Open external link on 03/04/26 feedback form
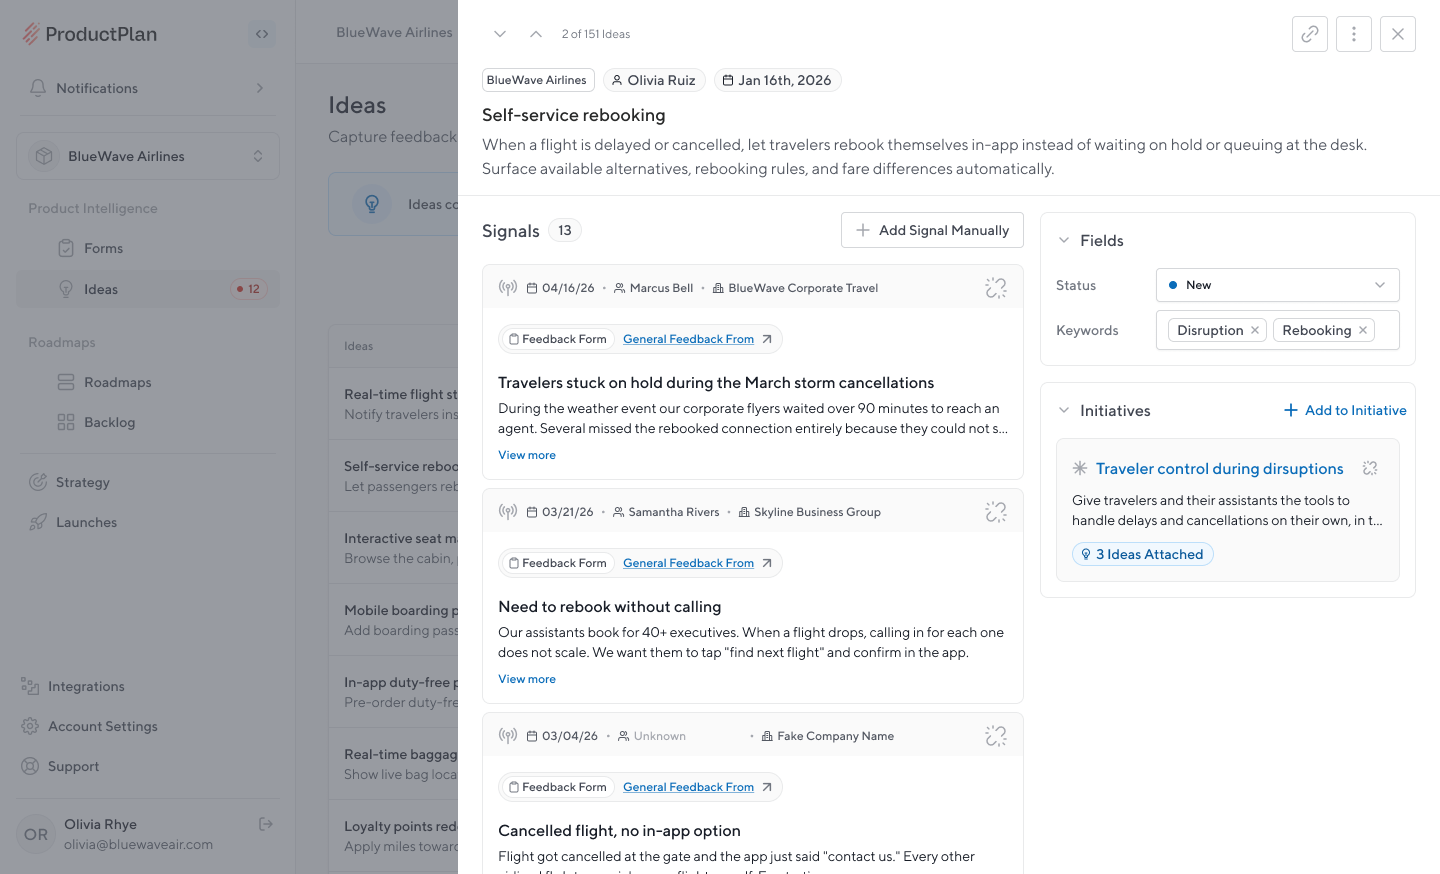The height and width of the screenshot is (874, 1440). 767,787
